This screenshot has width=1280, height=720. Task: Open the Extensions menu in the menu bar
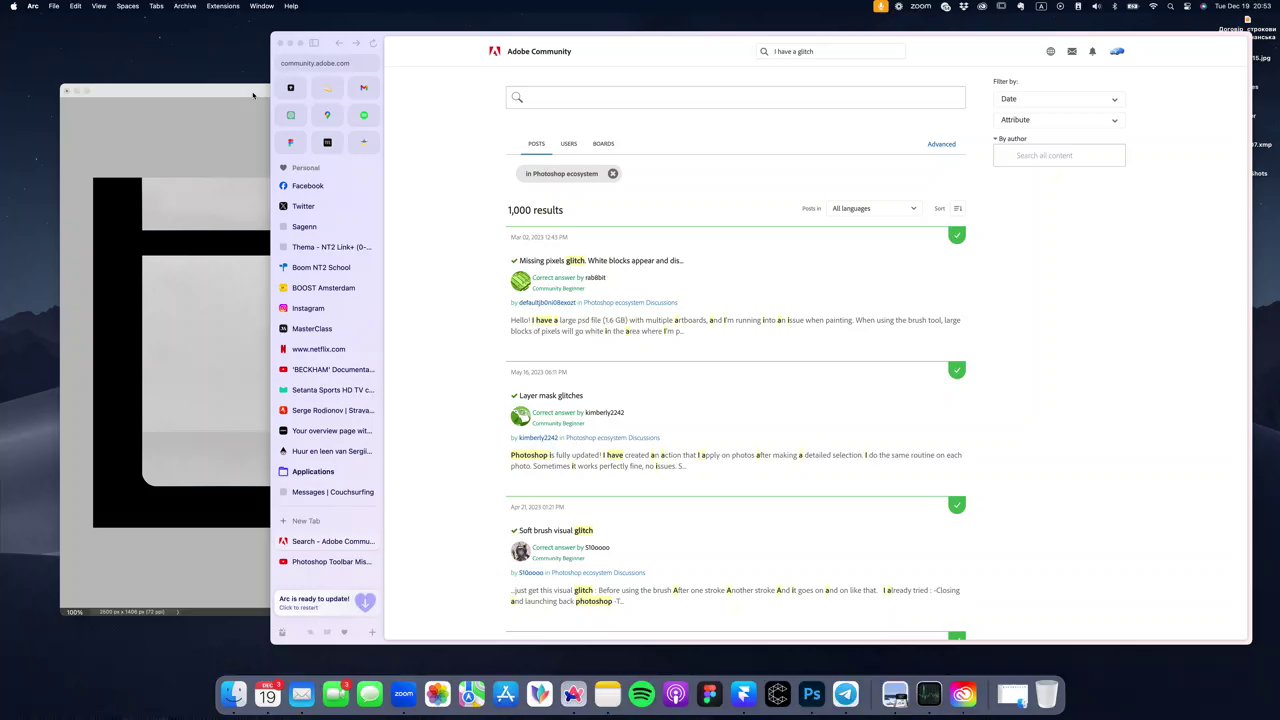223,6
